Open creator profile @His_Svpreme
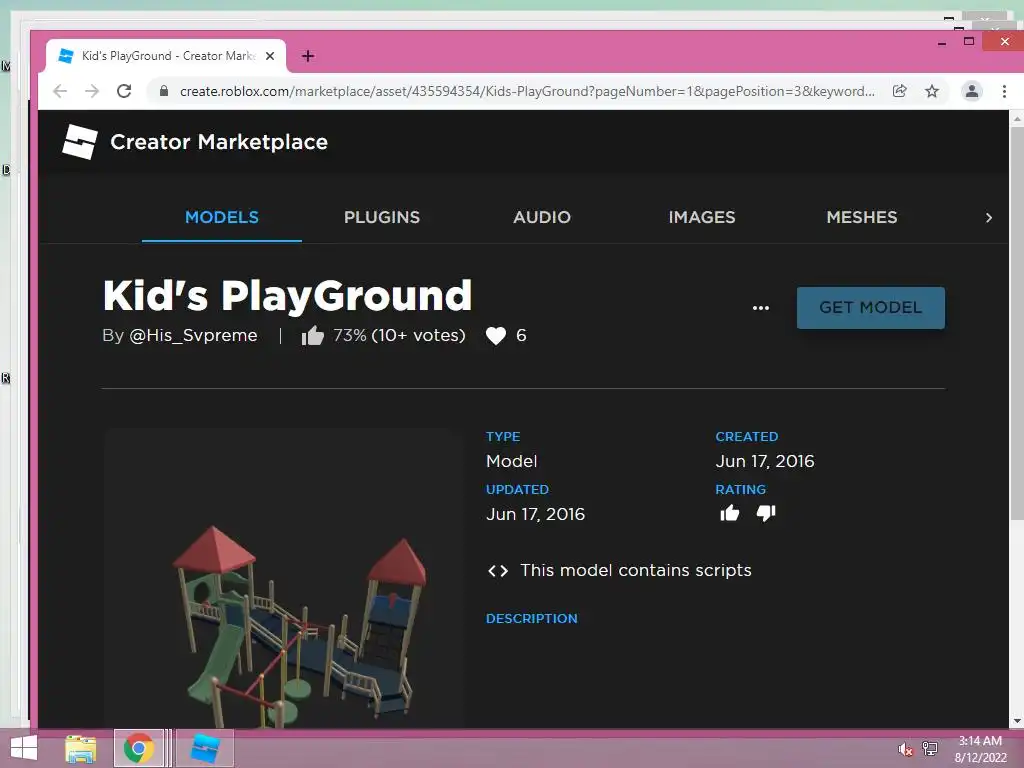This screenshot has width=1024, height=768. pyautogui.click(x=193, y=336)
